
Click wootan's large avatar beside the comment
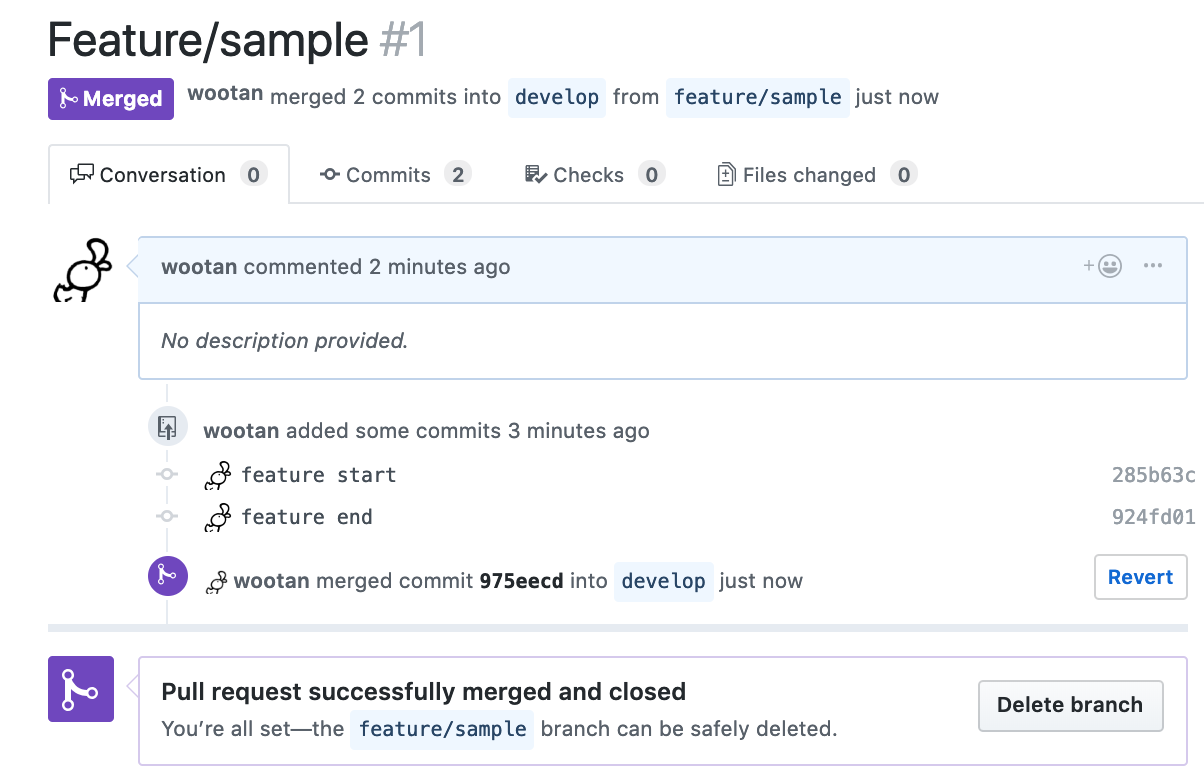tap(82, 270)
